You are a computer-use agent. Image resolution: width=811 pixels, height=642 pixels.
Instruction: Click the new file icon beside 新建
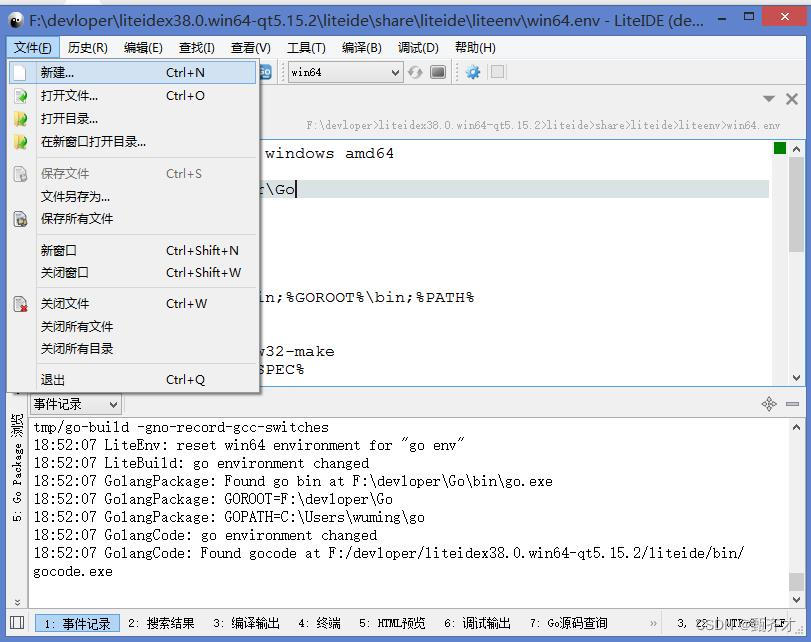(x=20, y=72)
